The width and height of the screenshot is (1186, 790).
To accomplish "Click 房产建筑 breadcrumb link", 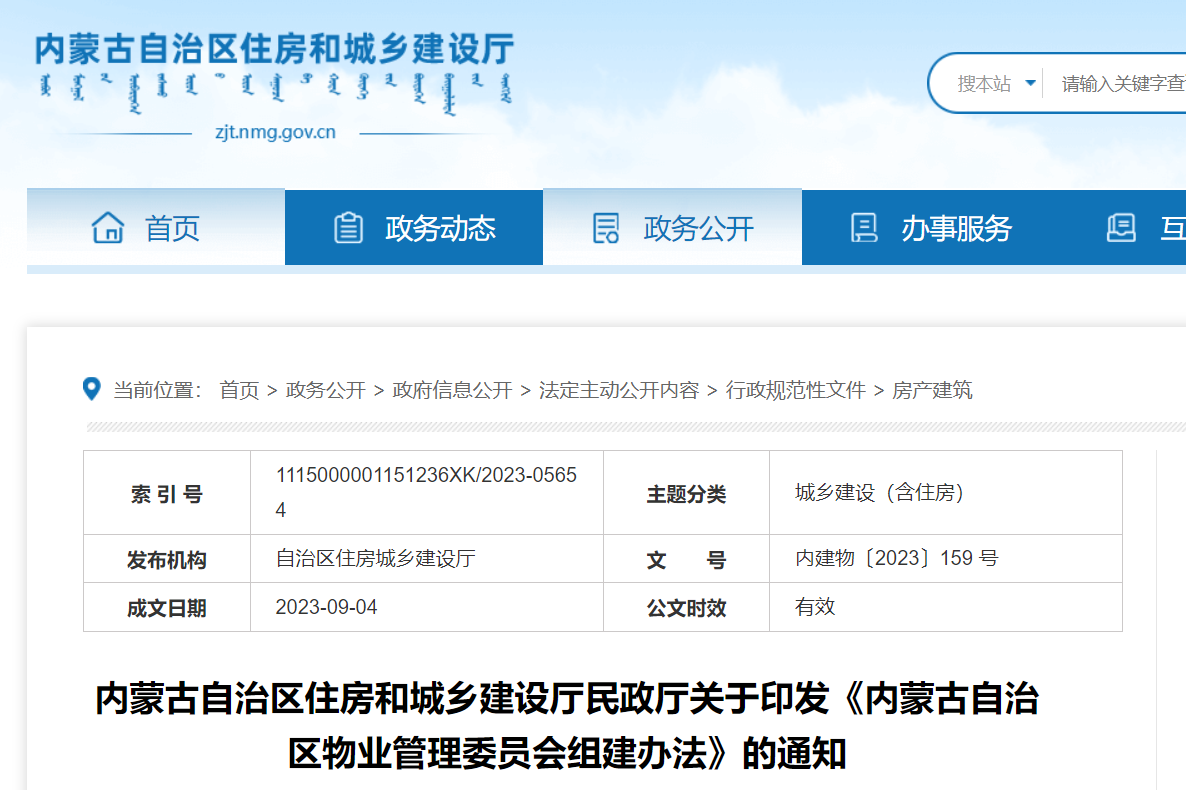I will (932, 390).
